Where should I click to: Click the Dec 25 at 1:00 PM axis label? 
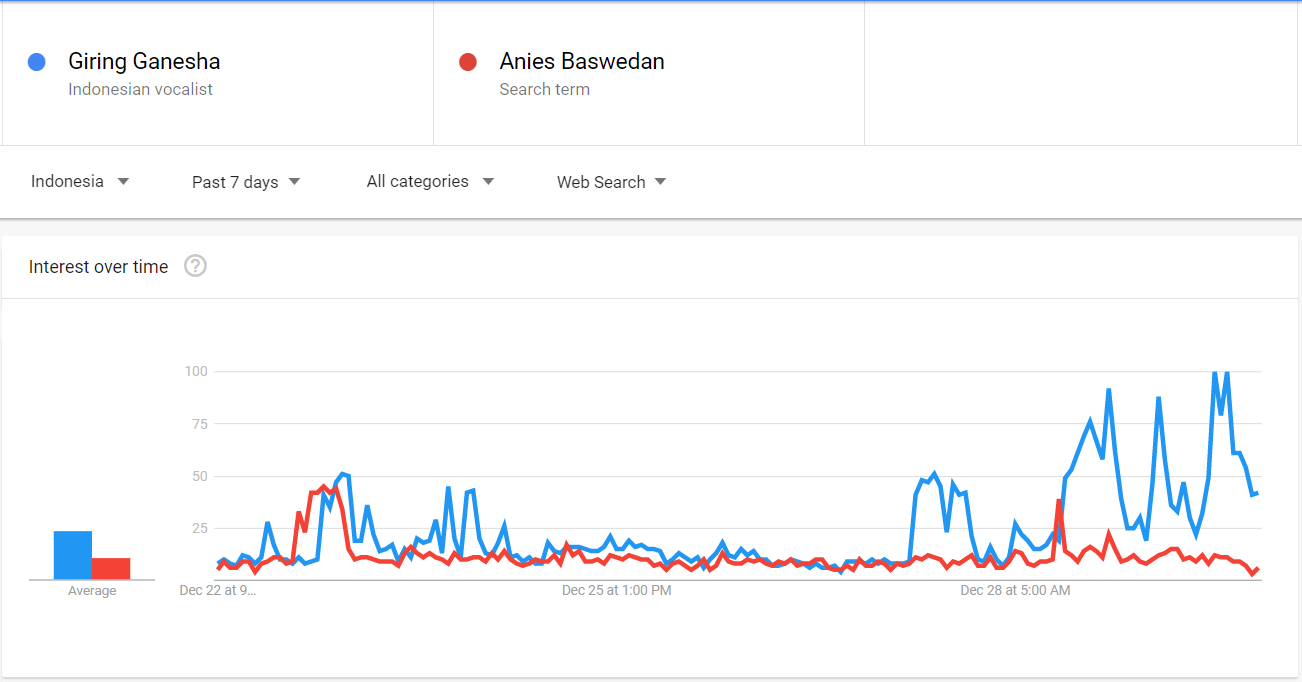[x=616, y=591]
